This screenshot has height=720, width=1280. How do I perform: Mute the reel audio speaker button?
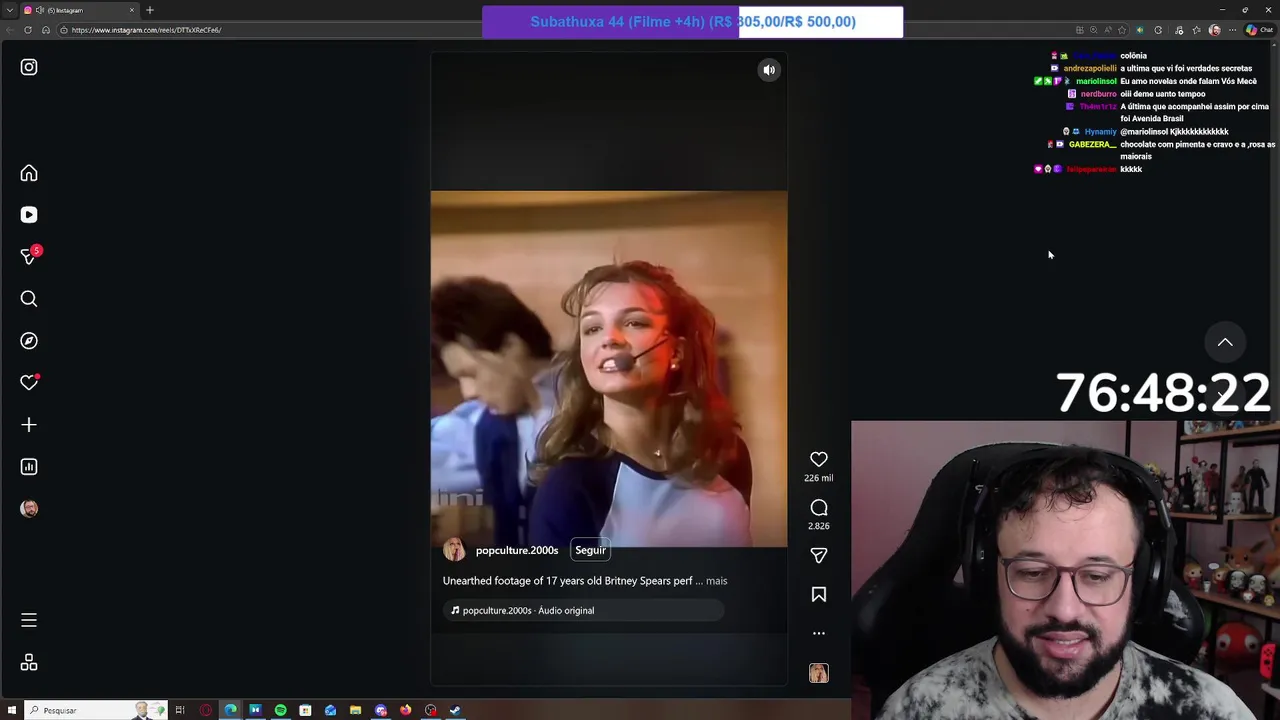tap(769, 70)
